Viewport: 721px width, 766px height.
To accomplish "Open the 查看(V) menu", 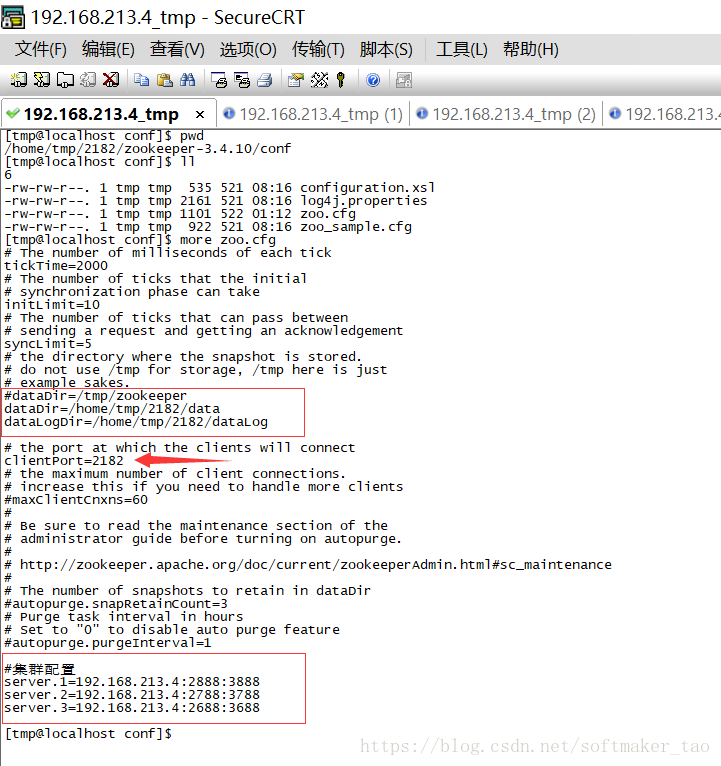I will pos(177,49).
